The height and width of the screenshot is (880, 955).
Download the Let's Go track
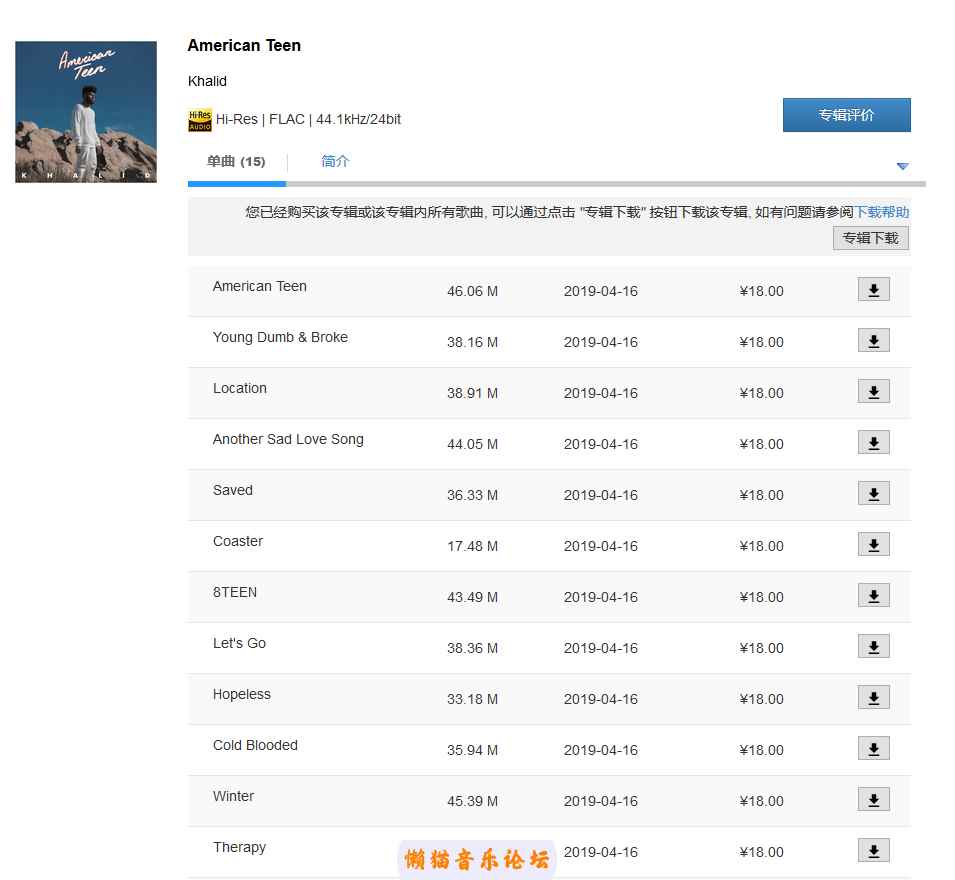pyautogui.click(x=873, y=647)
